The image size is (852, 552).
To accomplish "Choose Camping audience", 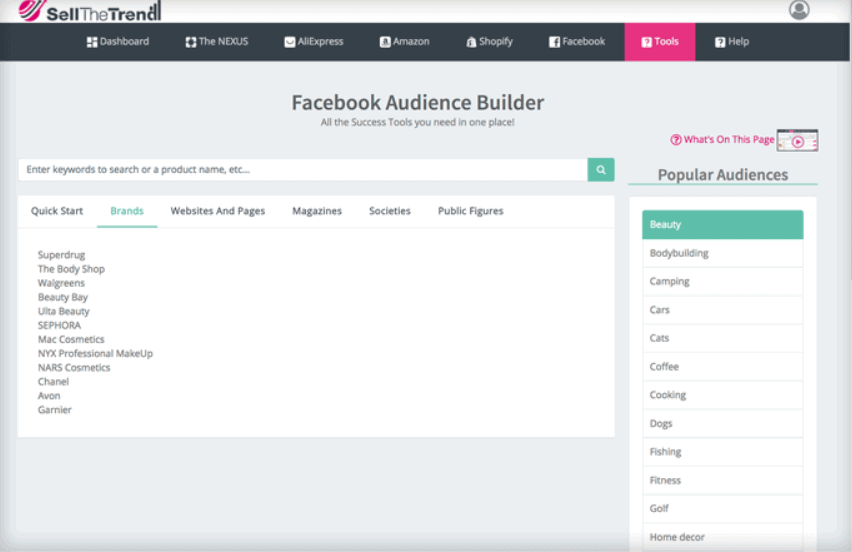I will click(x=723, y=281).
